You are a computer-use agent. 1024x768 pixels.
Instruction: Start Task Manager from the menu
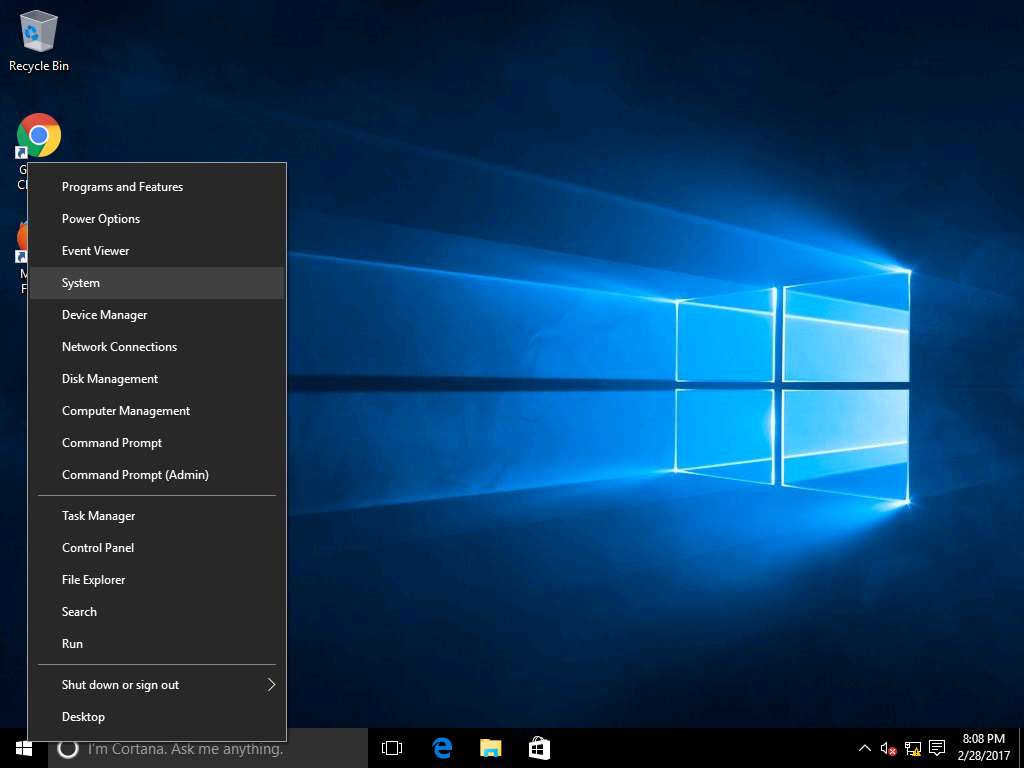tap(157, 516)
